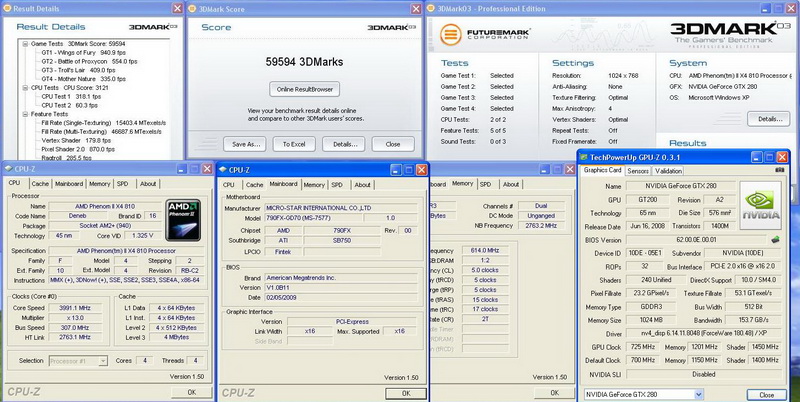Switch to Sensors tab in GPU-Z
Viewport: 800px width, 402px height.
[x=638, y=171]
